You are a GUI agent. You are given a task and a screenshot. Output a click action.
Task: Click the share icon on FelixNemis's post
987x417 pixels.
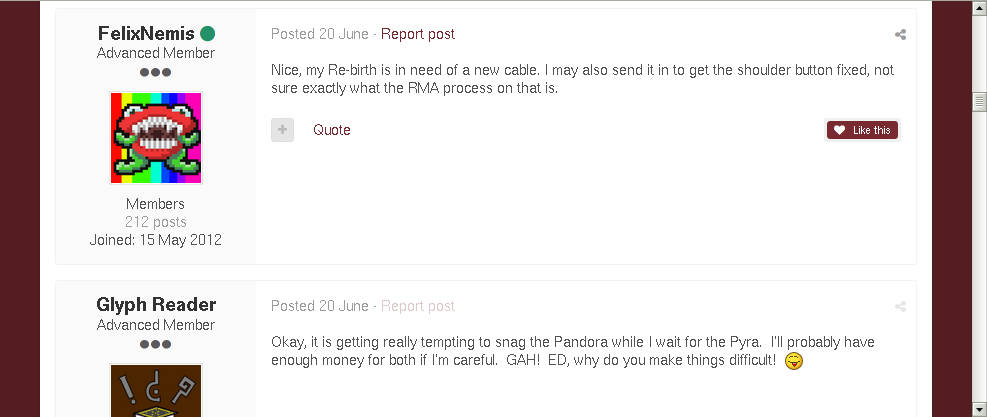click(x=900, y=35)
